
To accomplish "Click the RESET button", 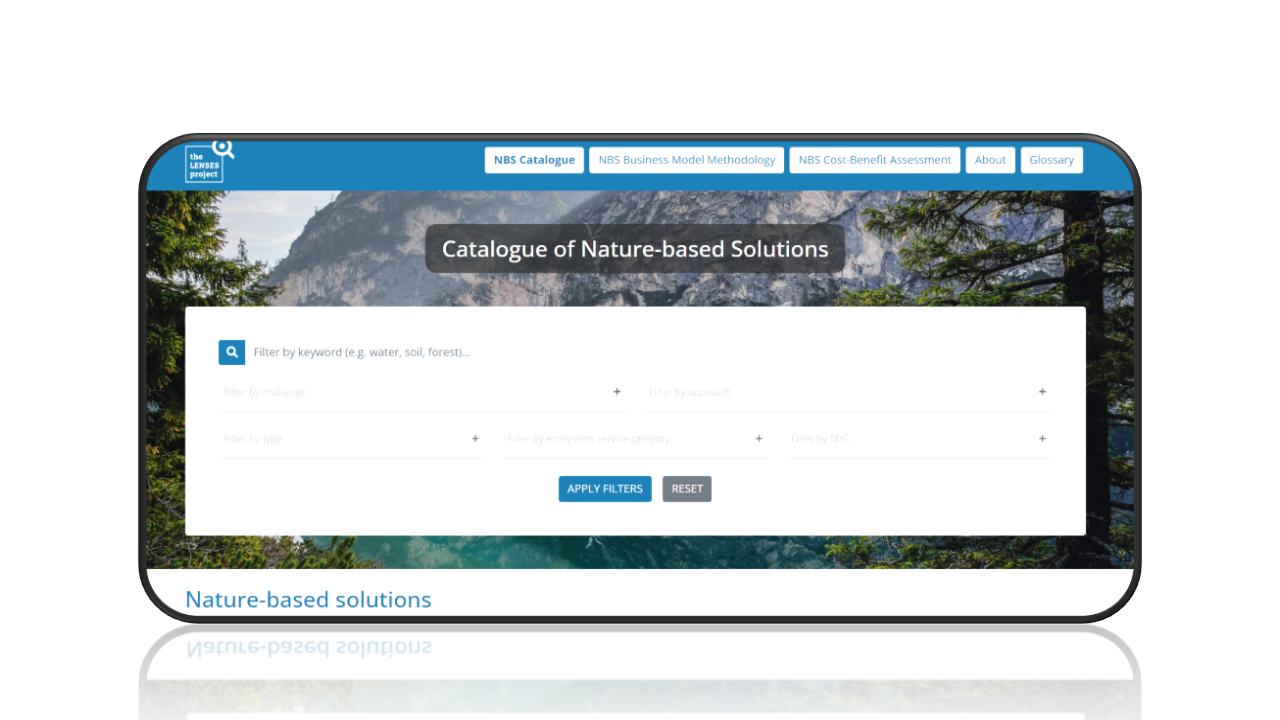I will [687, 489].
